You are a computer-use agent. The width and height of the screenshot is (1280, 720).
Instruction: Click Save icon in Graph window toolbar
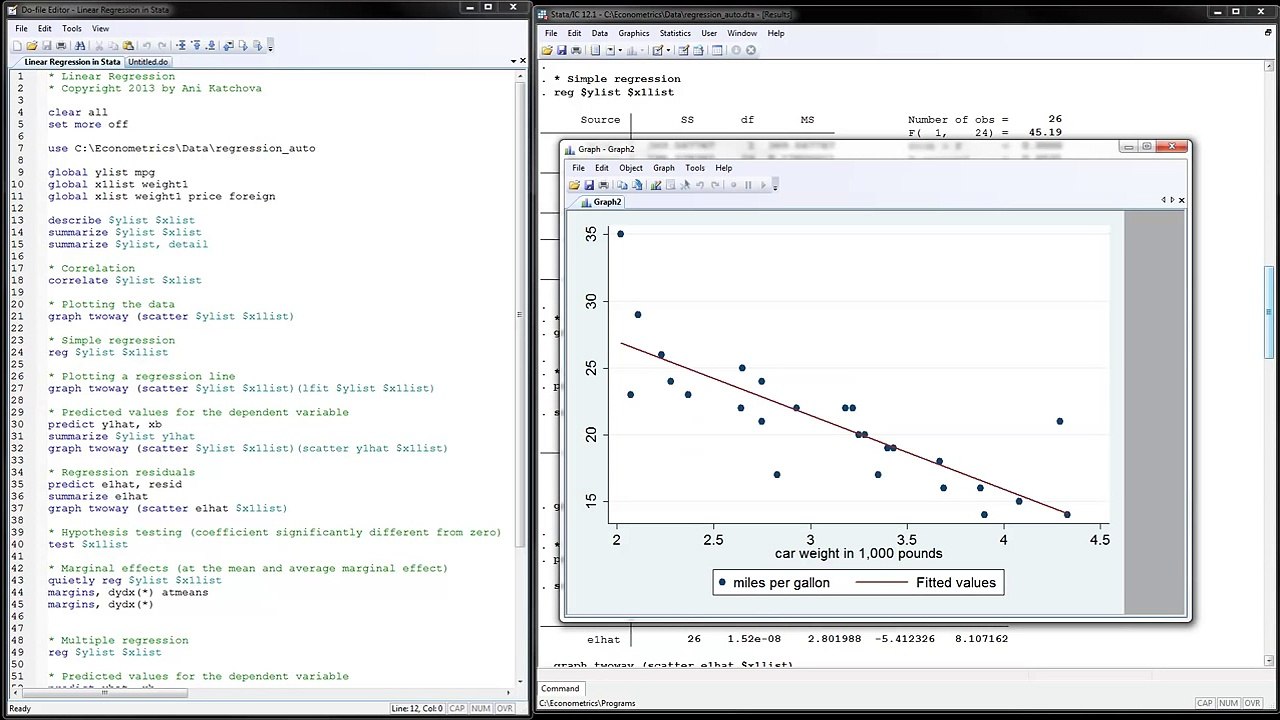(x=589, y=185)
